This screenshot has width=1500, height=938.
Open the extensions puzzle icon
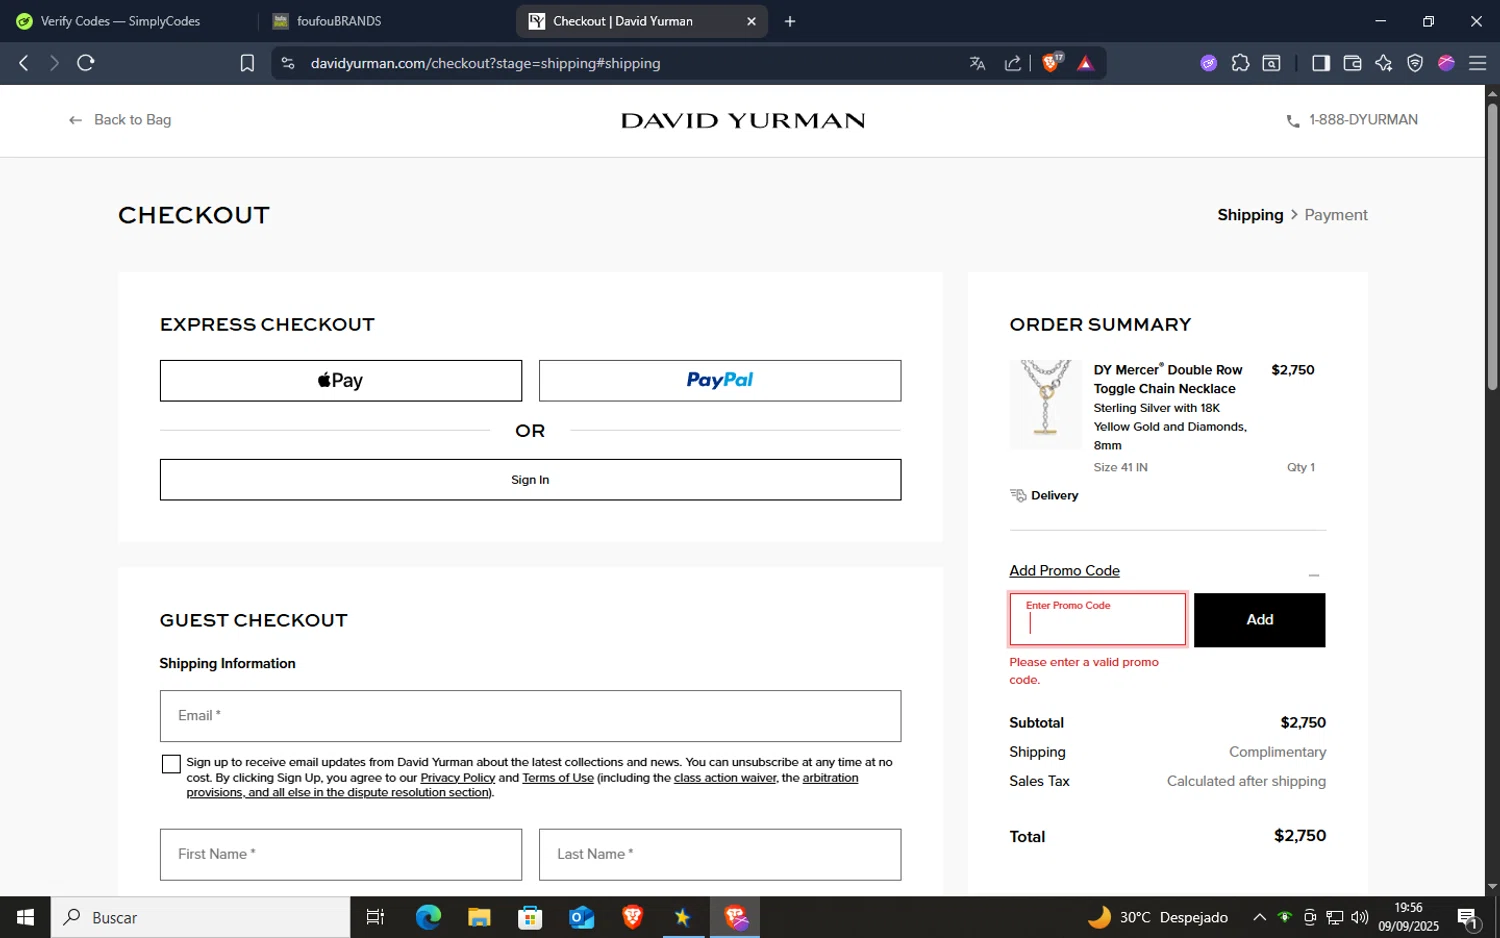point(1240,63)
